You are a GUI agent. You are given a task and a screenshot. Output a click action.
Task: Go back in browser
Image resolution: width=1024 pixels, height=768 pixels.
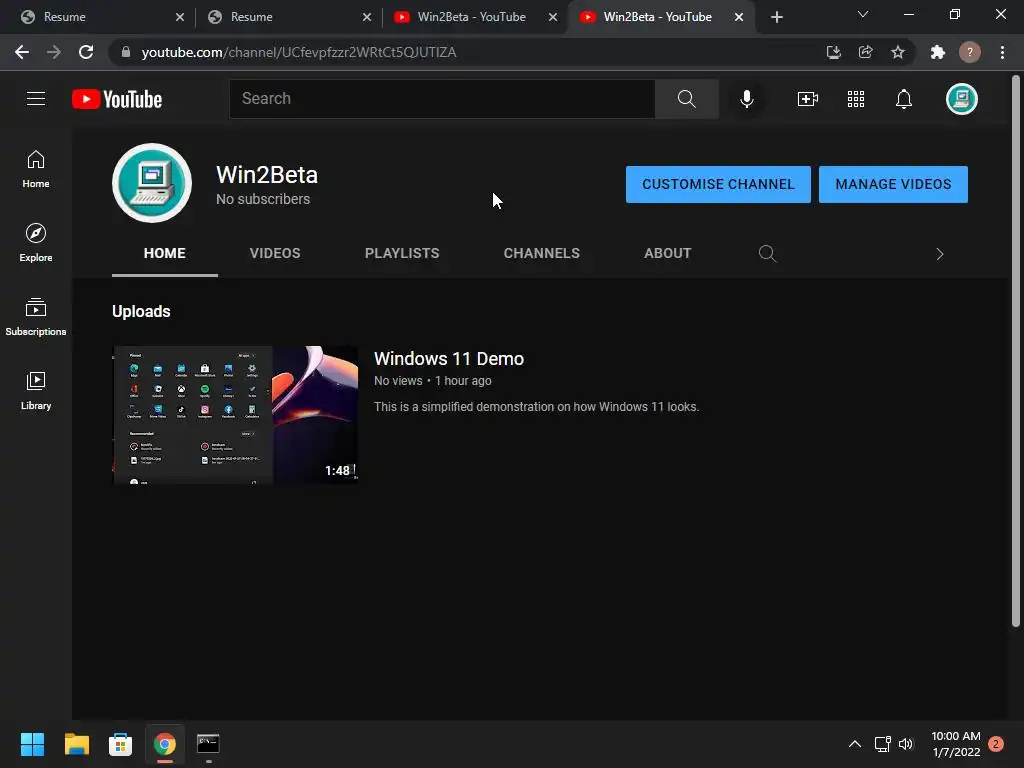[22, 52]
